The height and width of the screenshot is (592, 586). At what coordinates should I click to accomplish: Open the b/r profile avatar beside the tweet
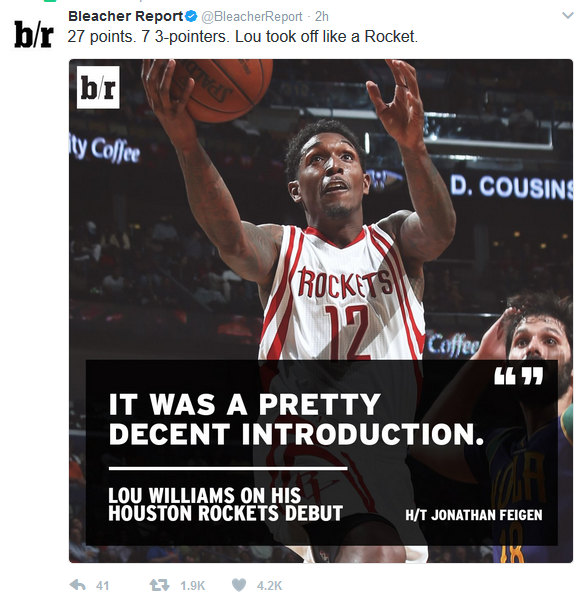click(34, 34)
